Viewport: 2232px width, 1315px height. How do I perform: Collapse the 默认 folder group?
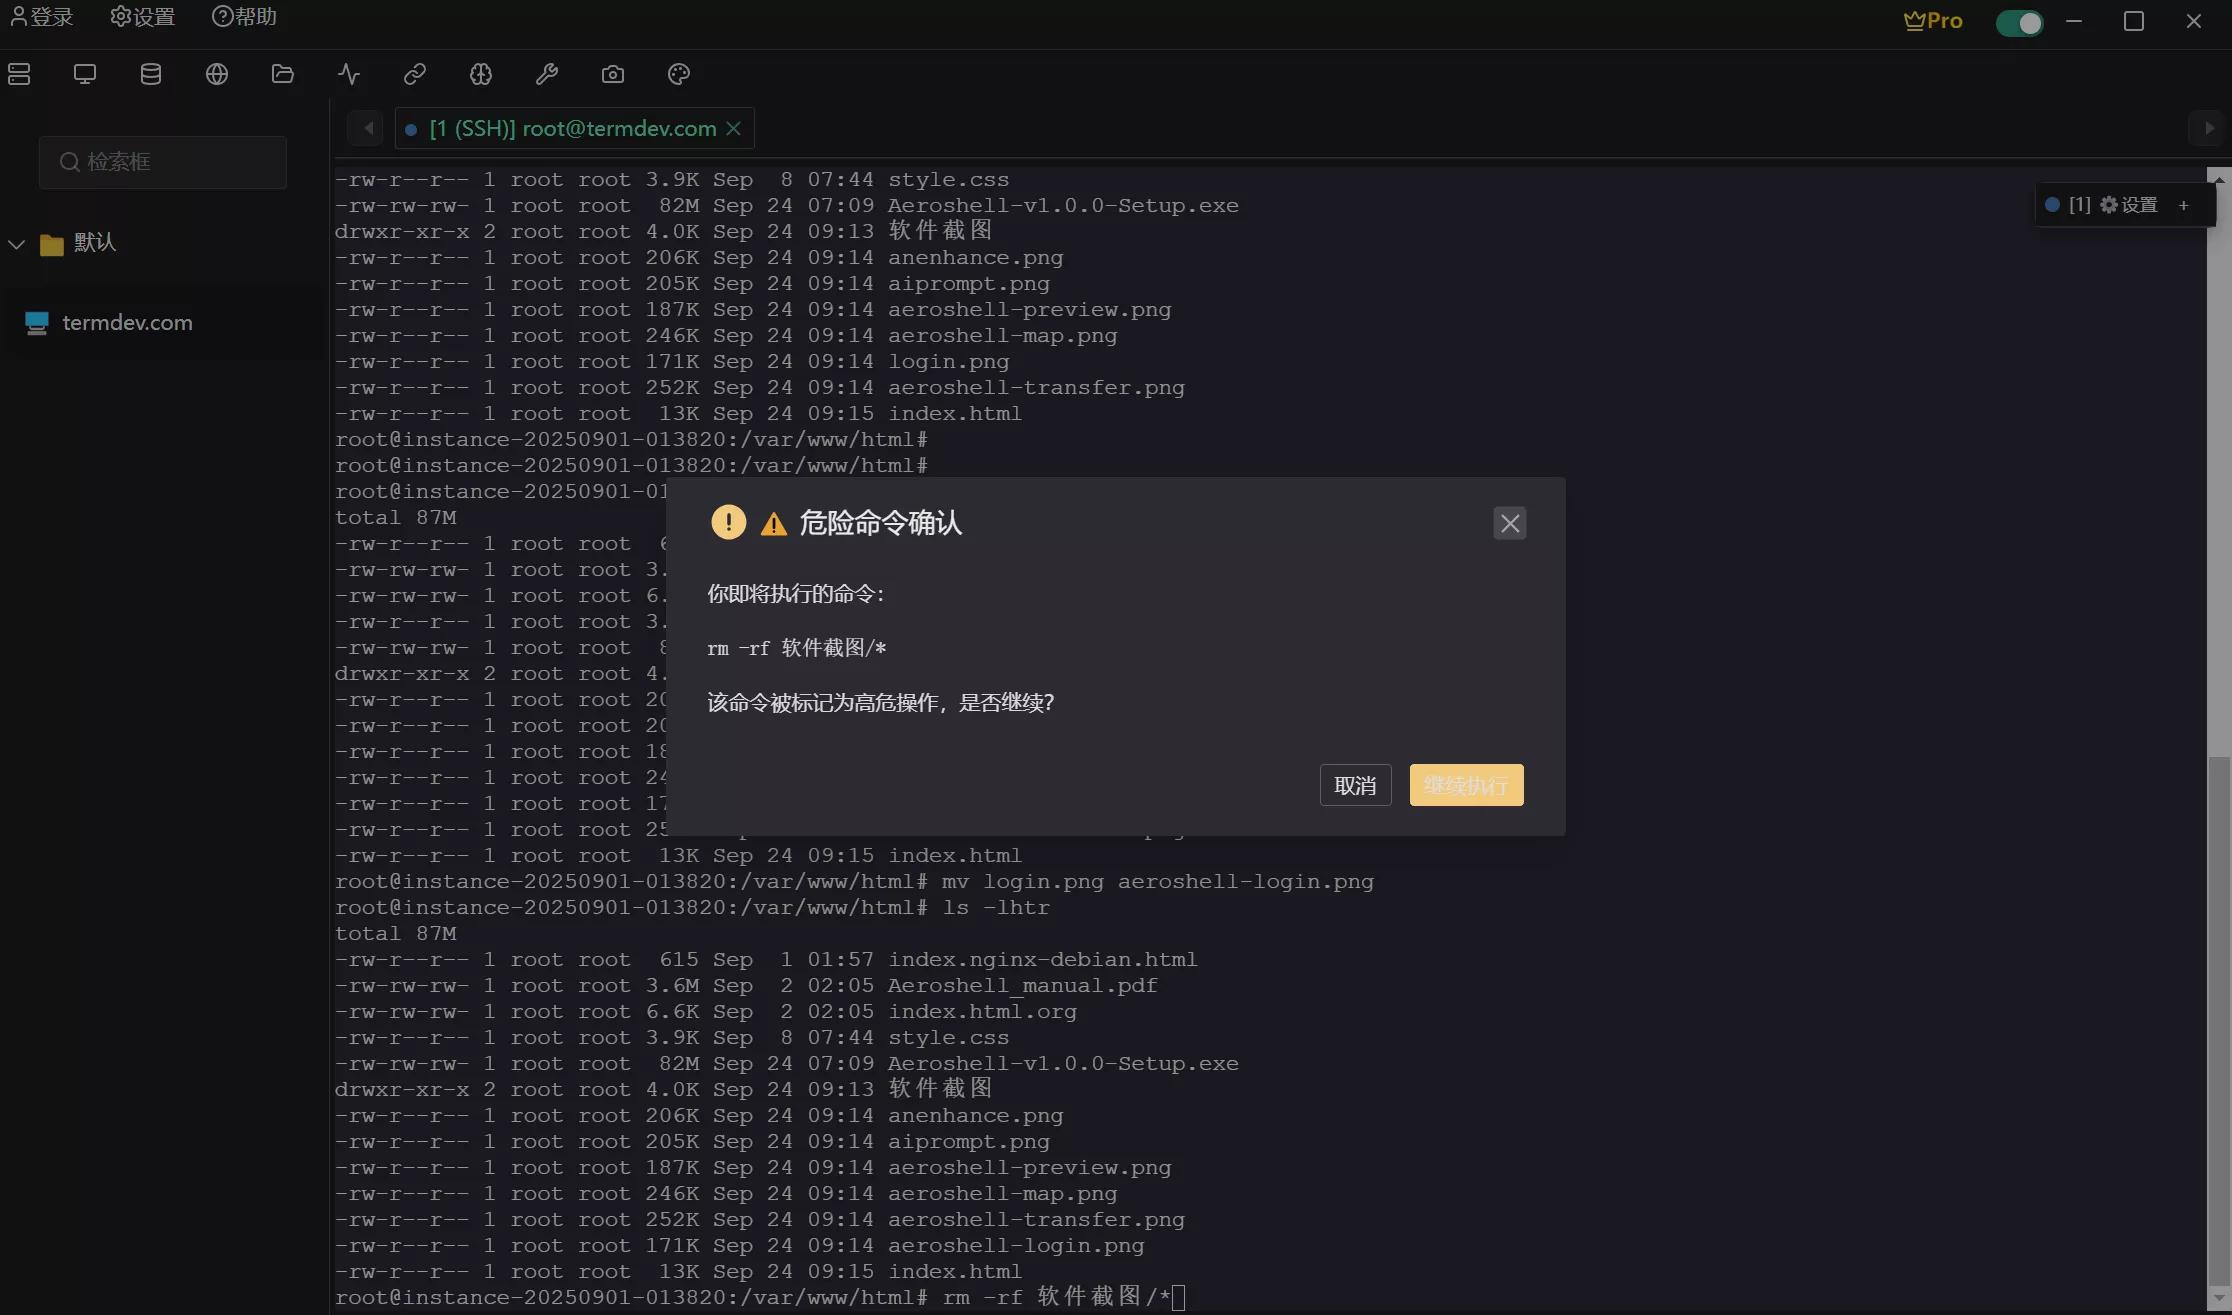point(17,244)
